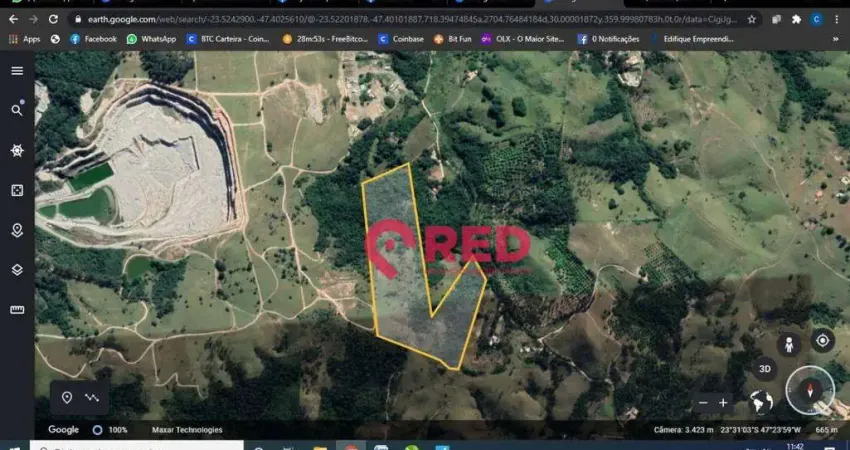Open the 0 Notificações bookmark

[x=608, y=39]
